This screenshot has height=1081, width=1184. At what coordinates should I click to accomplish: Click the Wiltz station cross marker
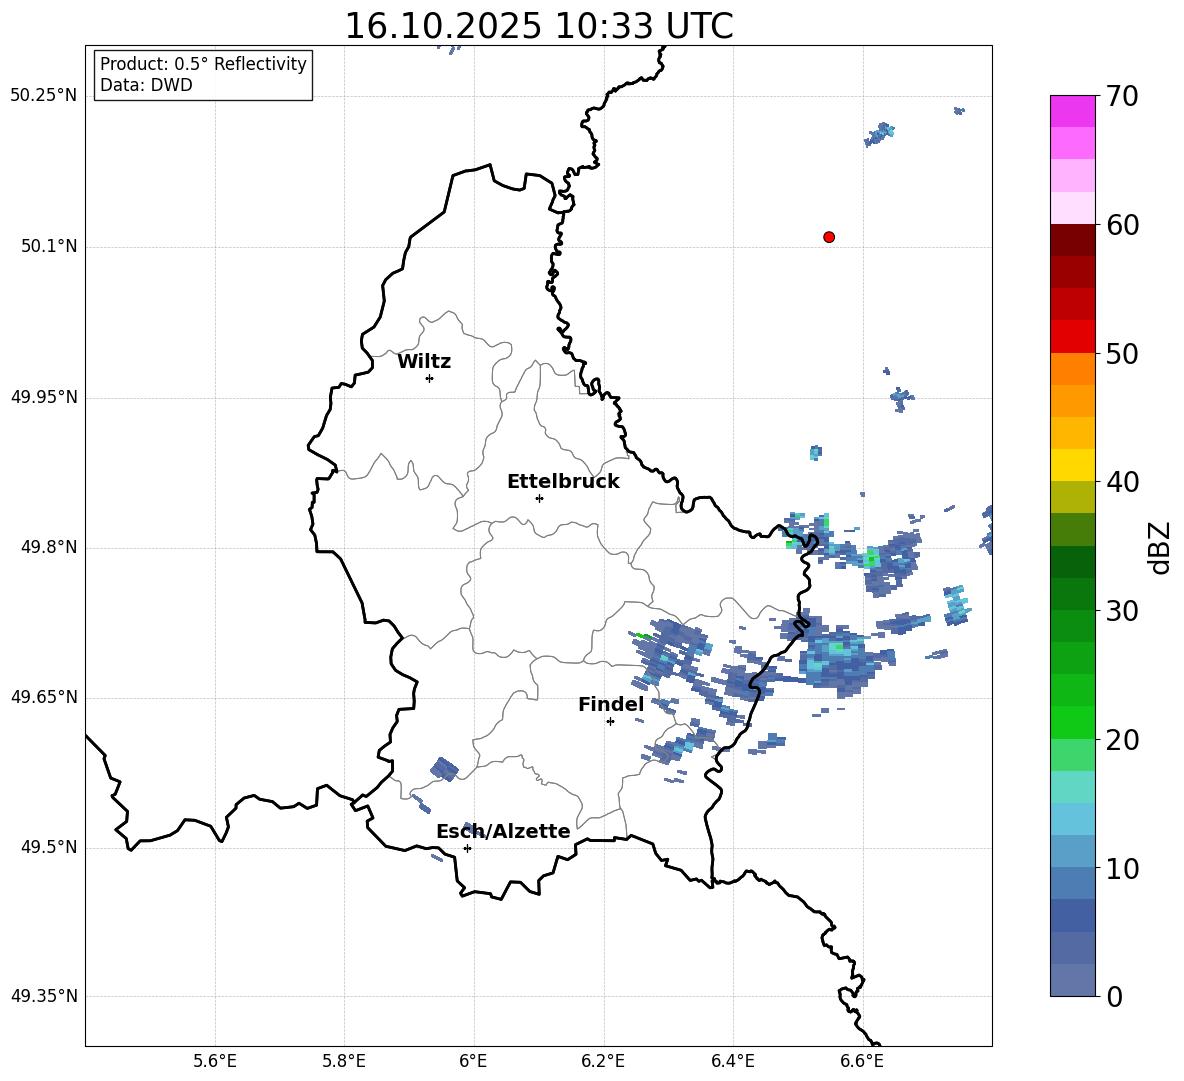[x=430, y=378]
